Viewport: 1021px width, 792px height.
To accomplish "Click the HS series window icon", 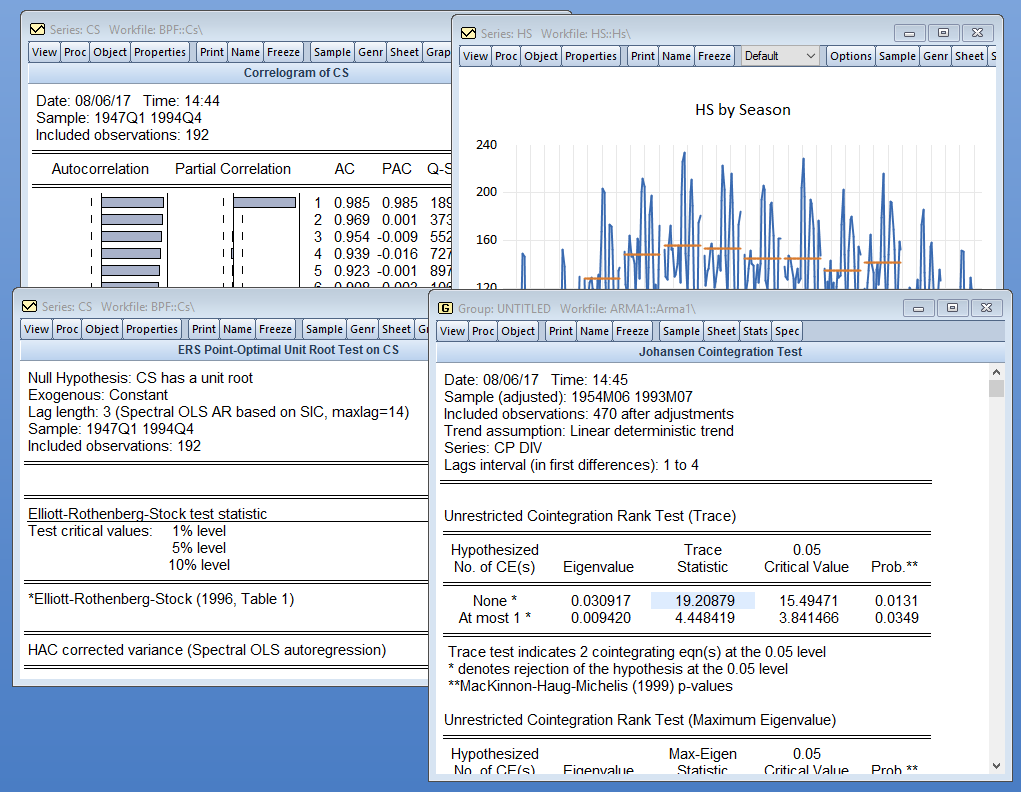I will (468, 33).
